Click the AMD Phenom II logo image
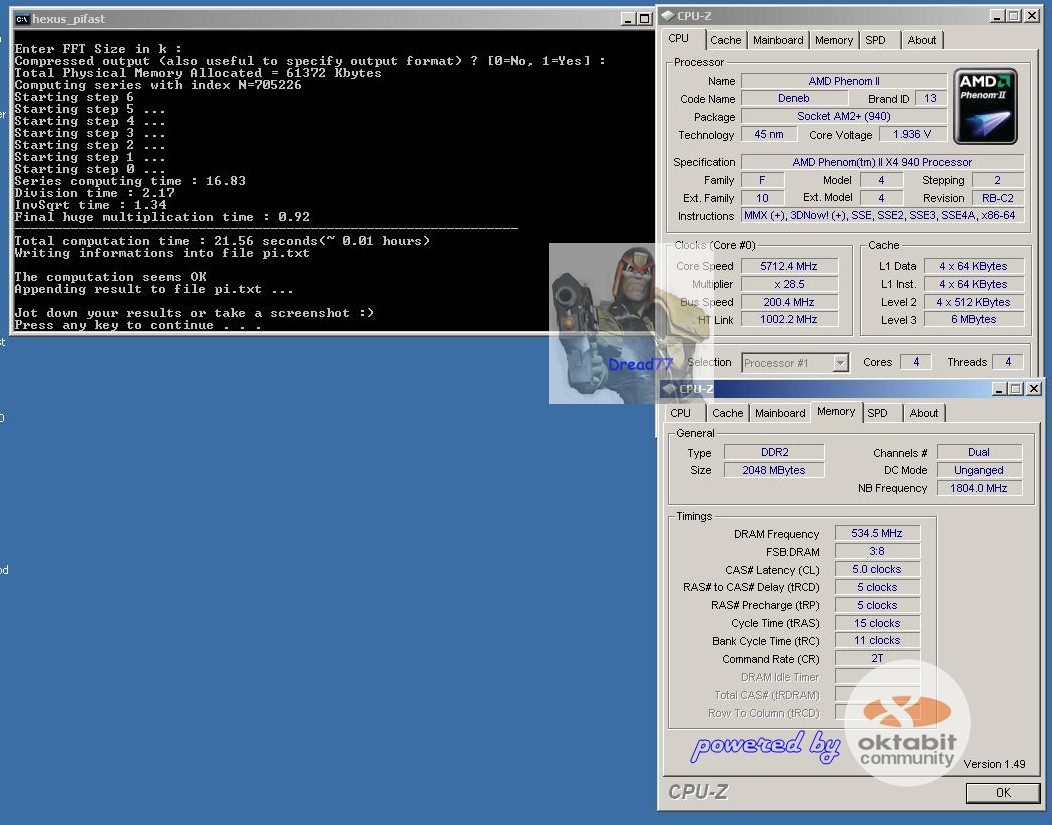Viewport: 1052px width, 825px height. [985, 106]
